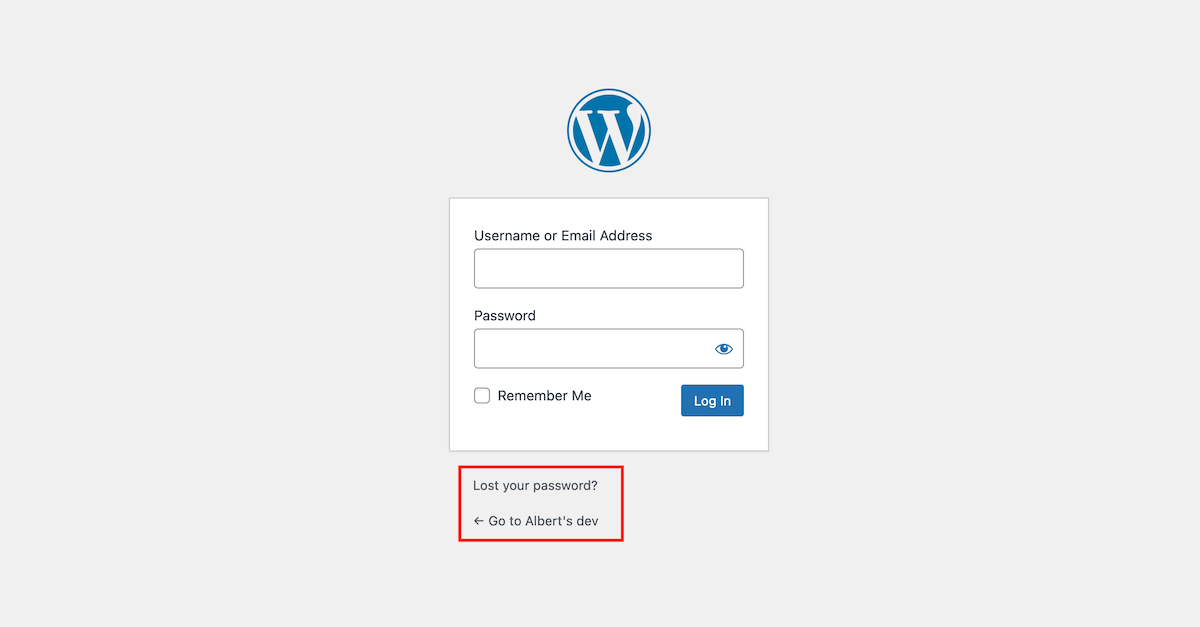This screenshot has width=1200, height=627.
Task: Enable the Remember Me option
Action: pos(482,396)
